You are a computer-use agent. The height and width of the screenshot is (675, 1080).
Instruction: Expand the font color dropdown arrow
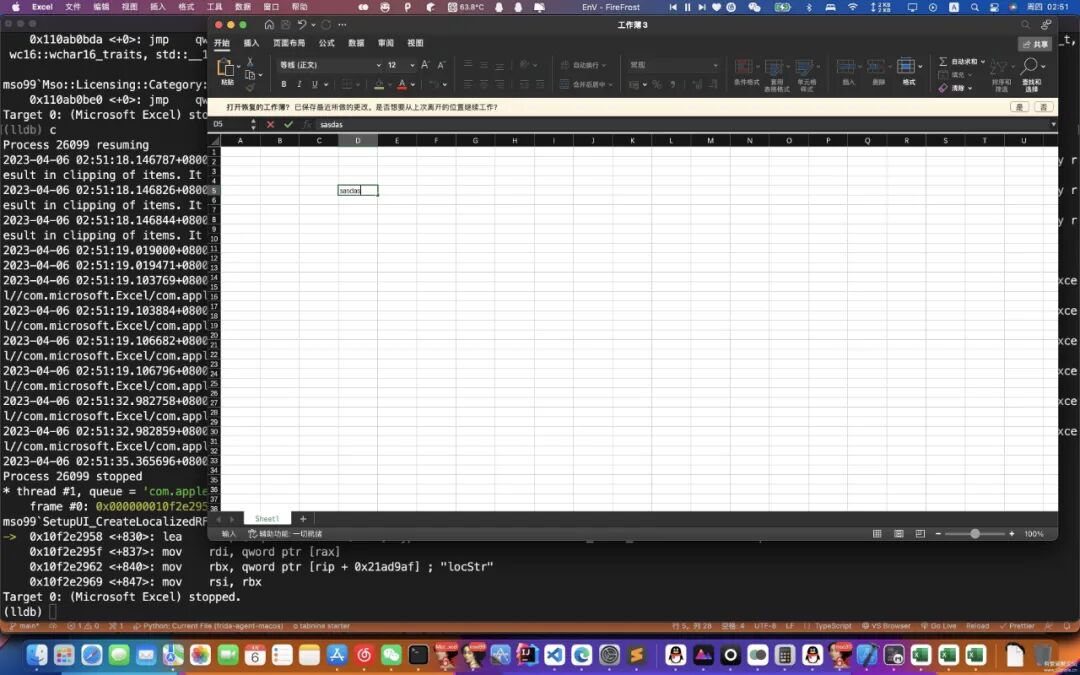pos(413,85)
